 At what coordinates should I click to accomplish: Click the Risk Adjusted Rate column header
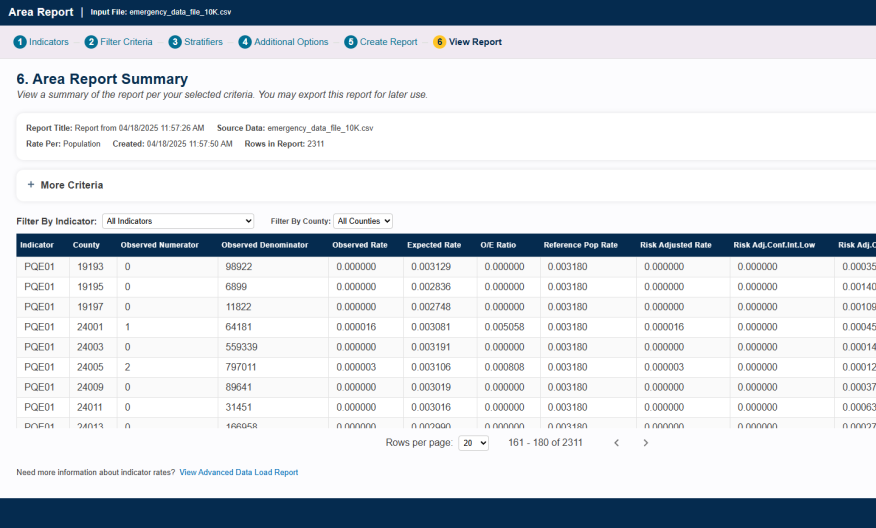675,245
